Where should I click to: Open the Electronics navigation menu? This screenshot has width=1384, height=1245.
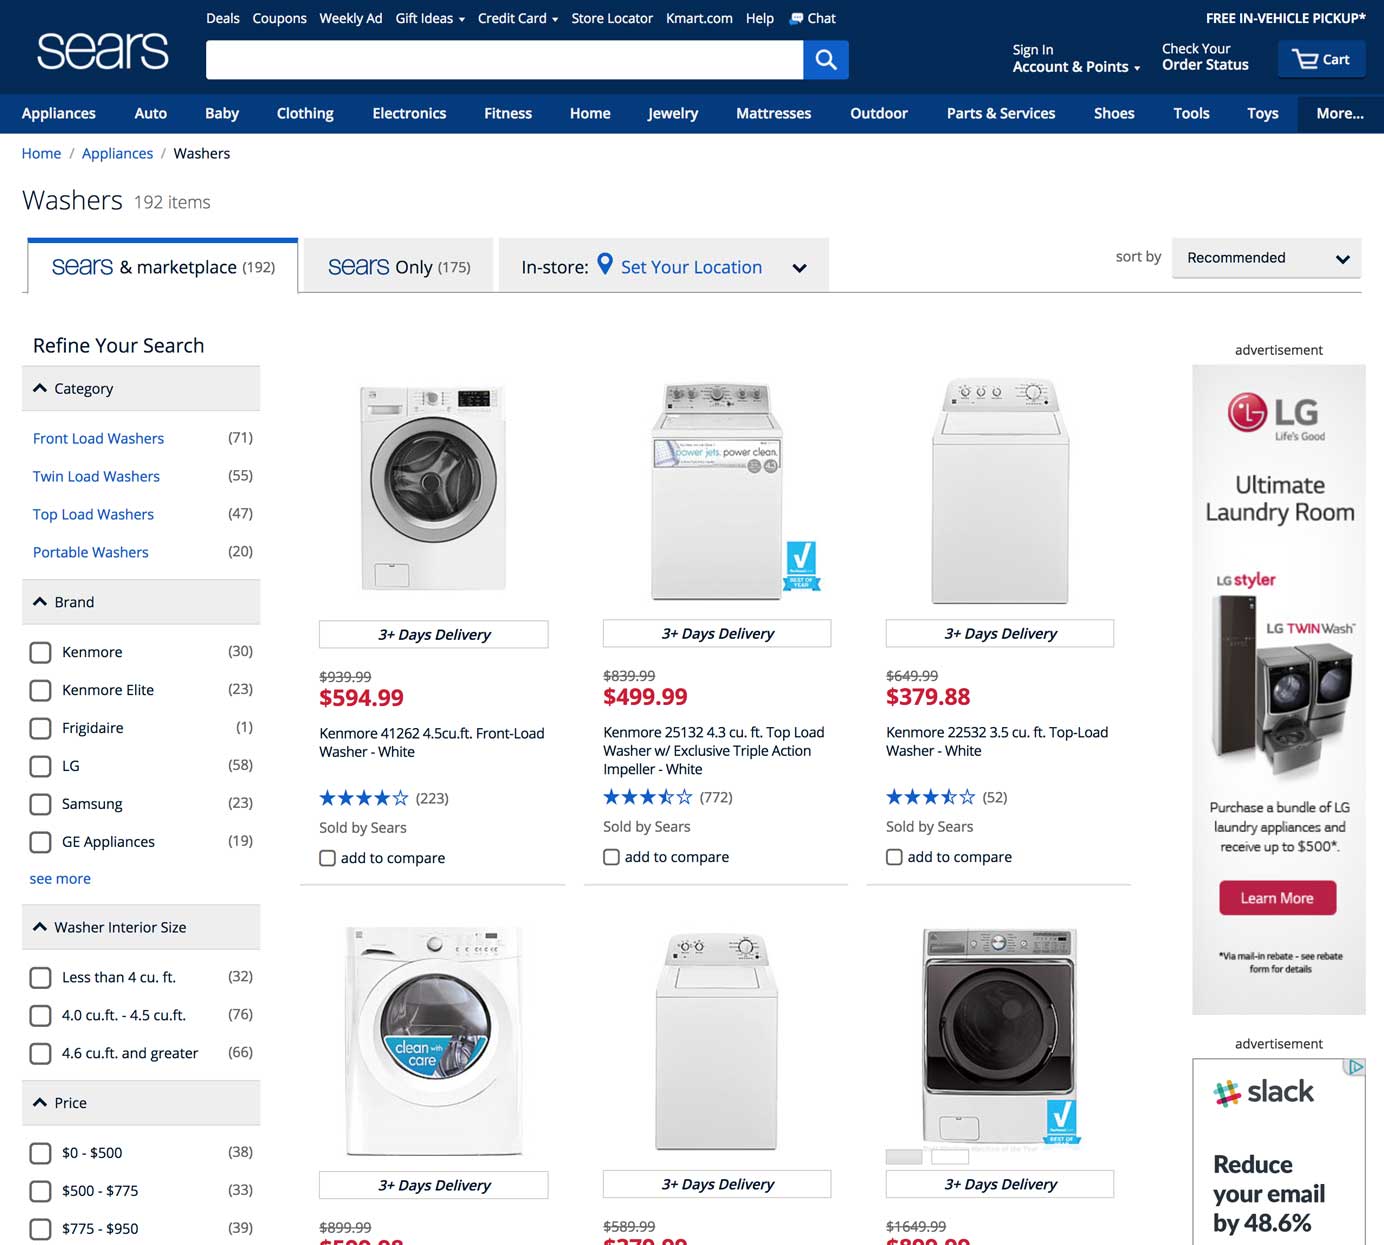click(409, 113)
